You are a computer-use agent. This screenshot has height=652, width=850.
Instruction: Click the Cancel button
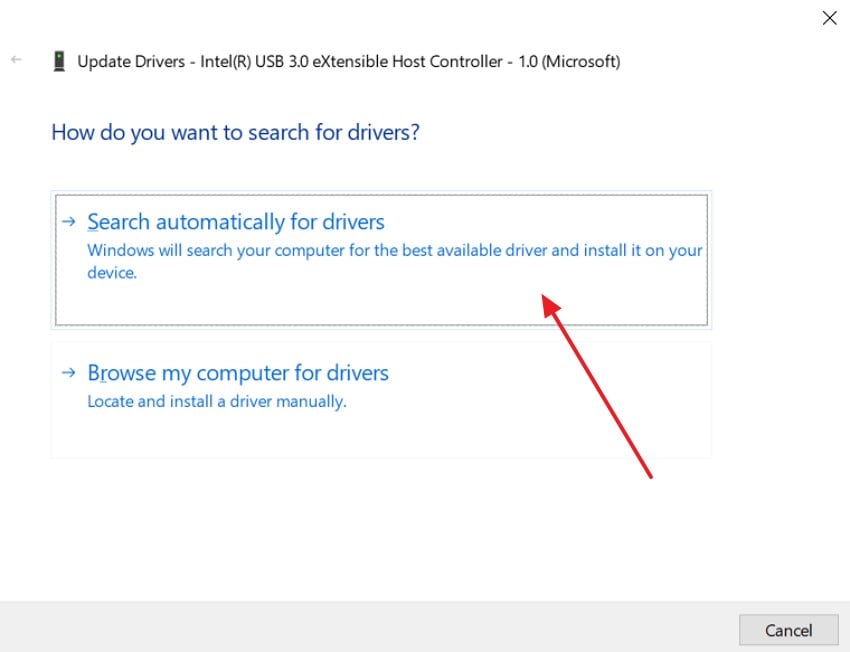tap(788, 630)
